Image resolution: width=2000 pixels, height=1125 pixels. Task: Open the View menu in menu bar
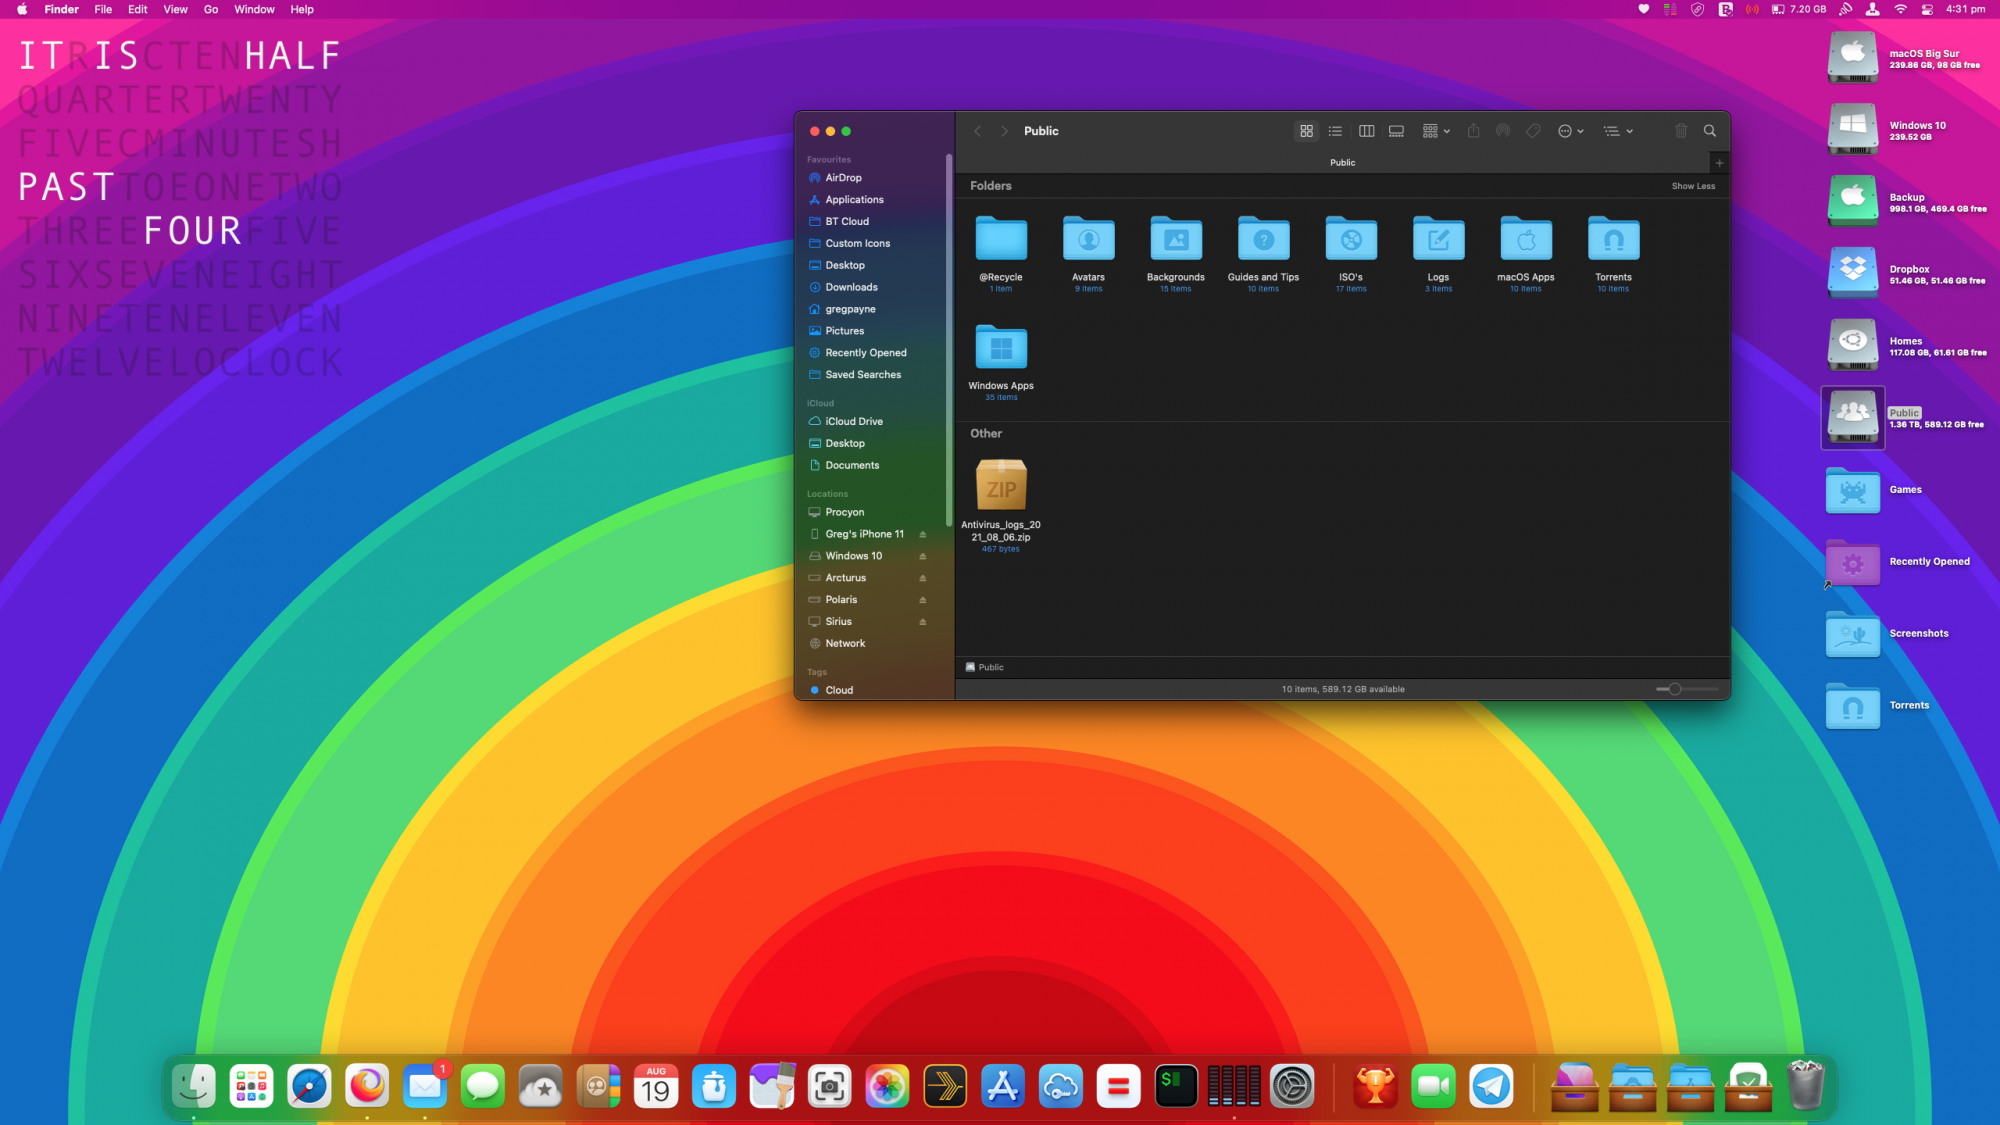tap(175, 9)
